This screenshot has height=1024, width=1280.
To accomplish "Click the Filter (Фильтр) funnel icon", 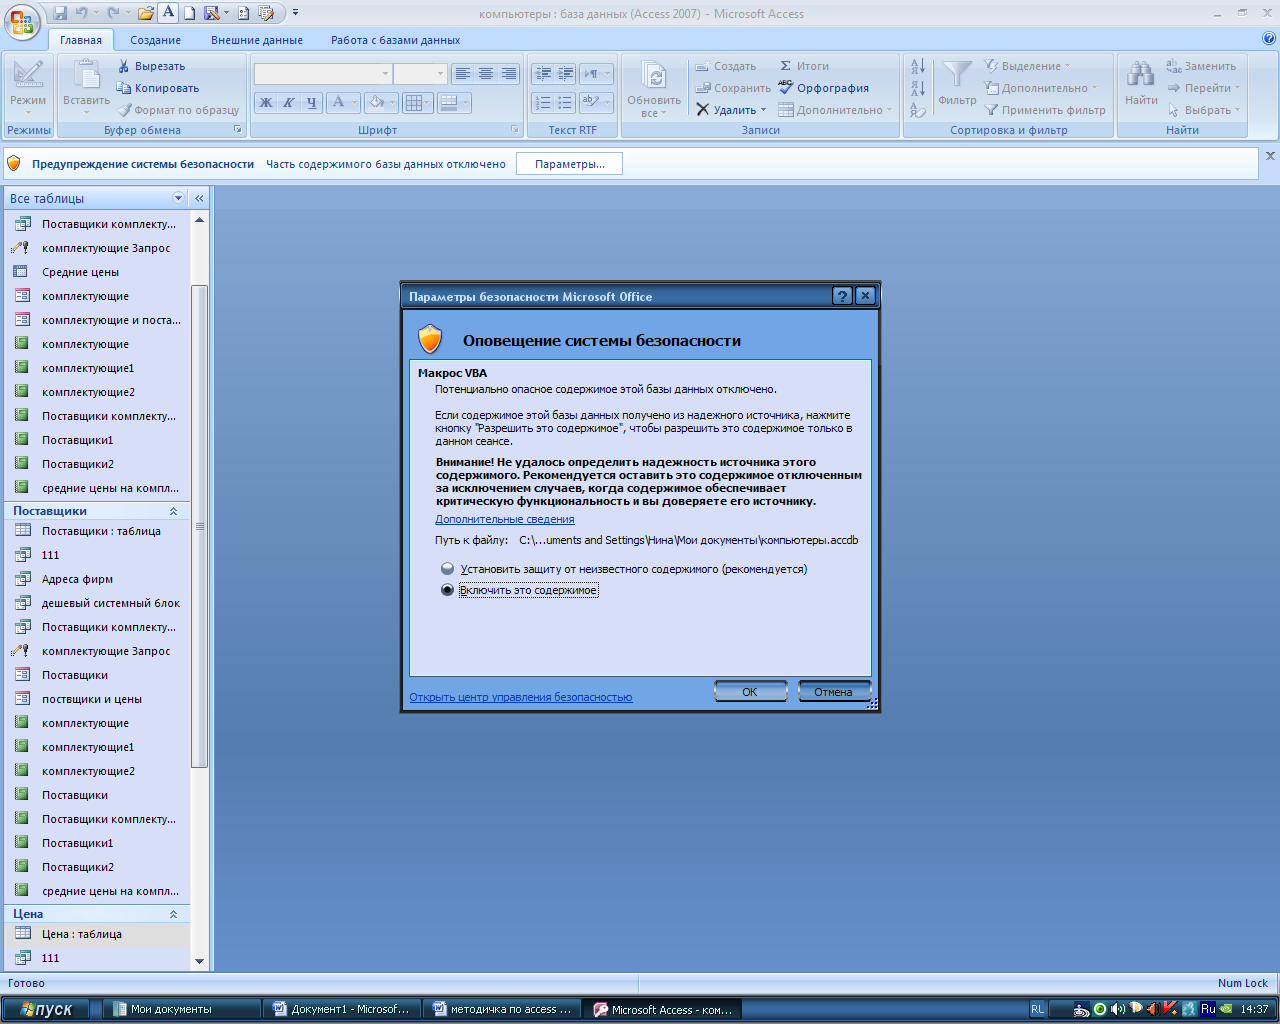I will pos(957,75).
